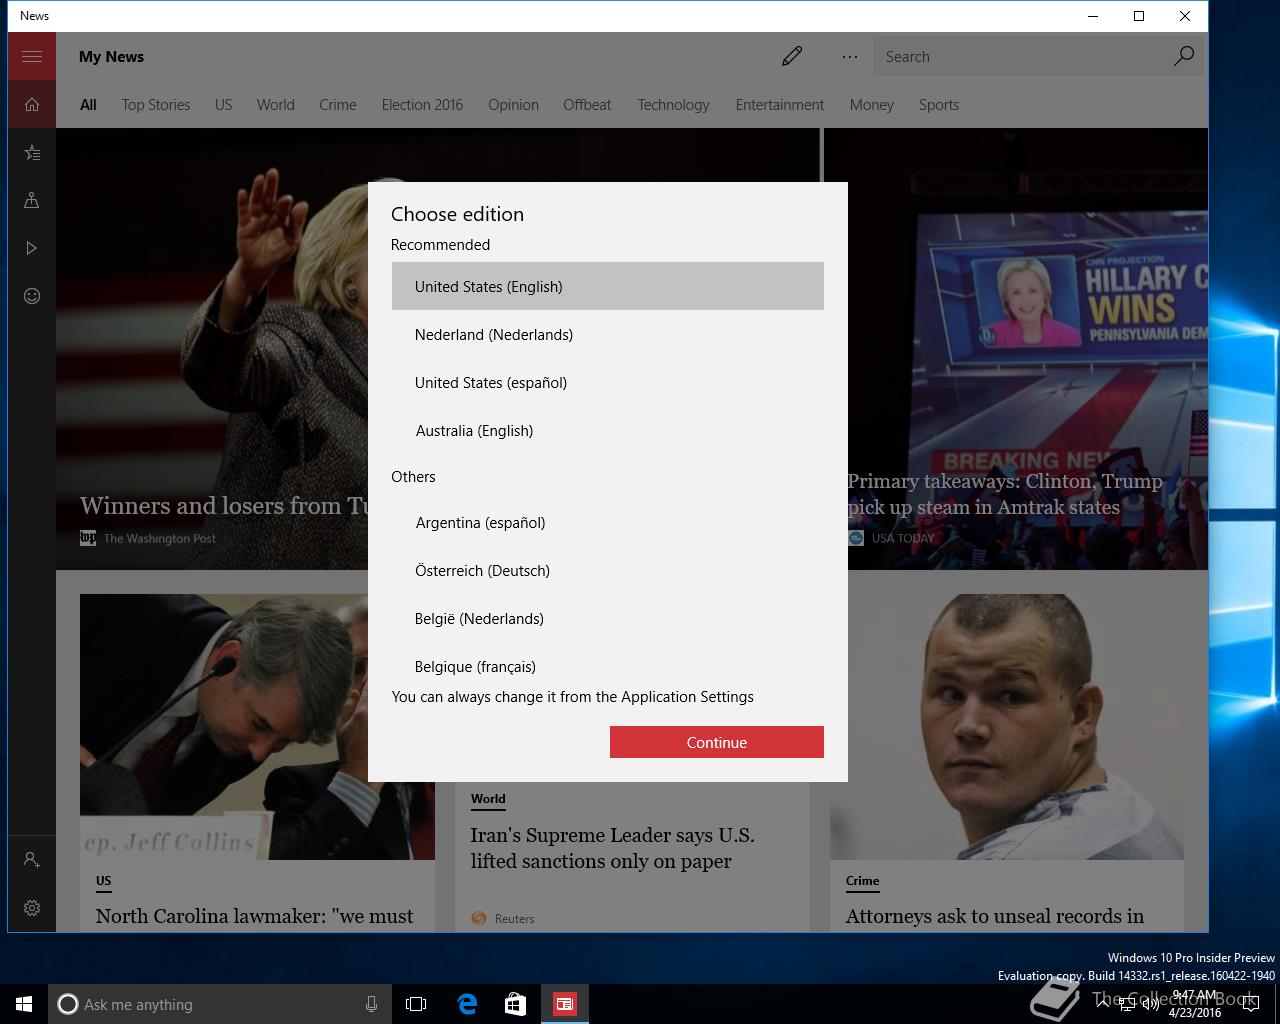The image size is (1280, 1024).
Task: Switch to the US tab
Action: (x=223, y=104)
